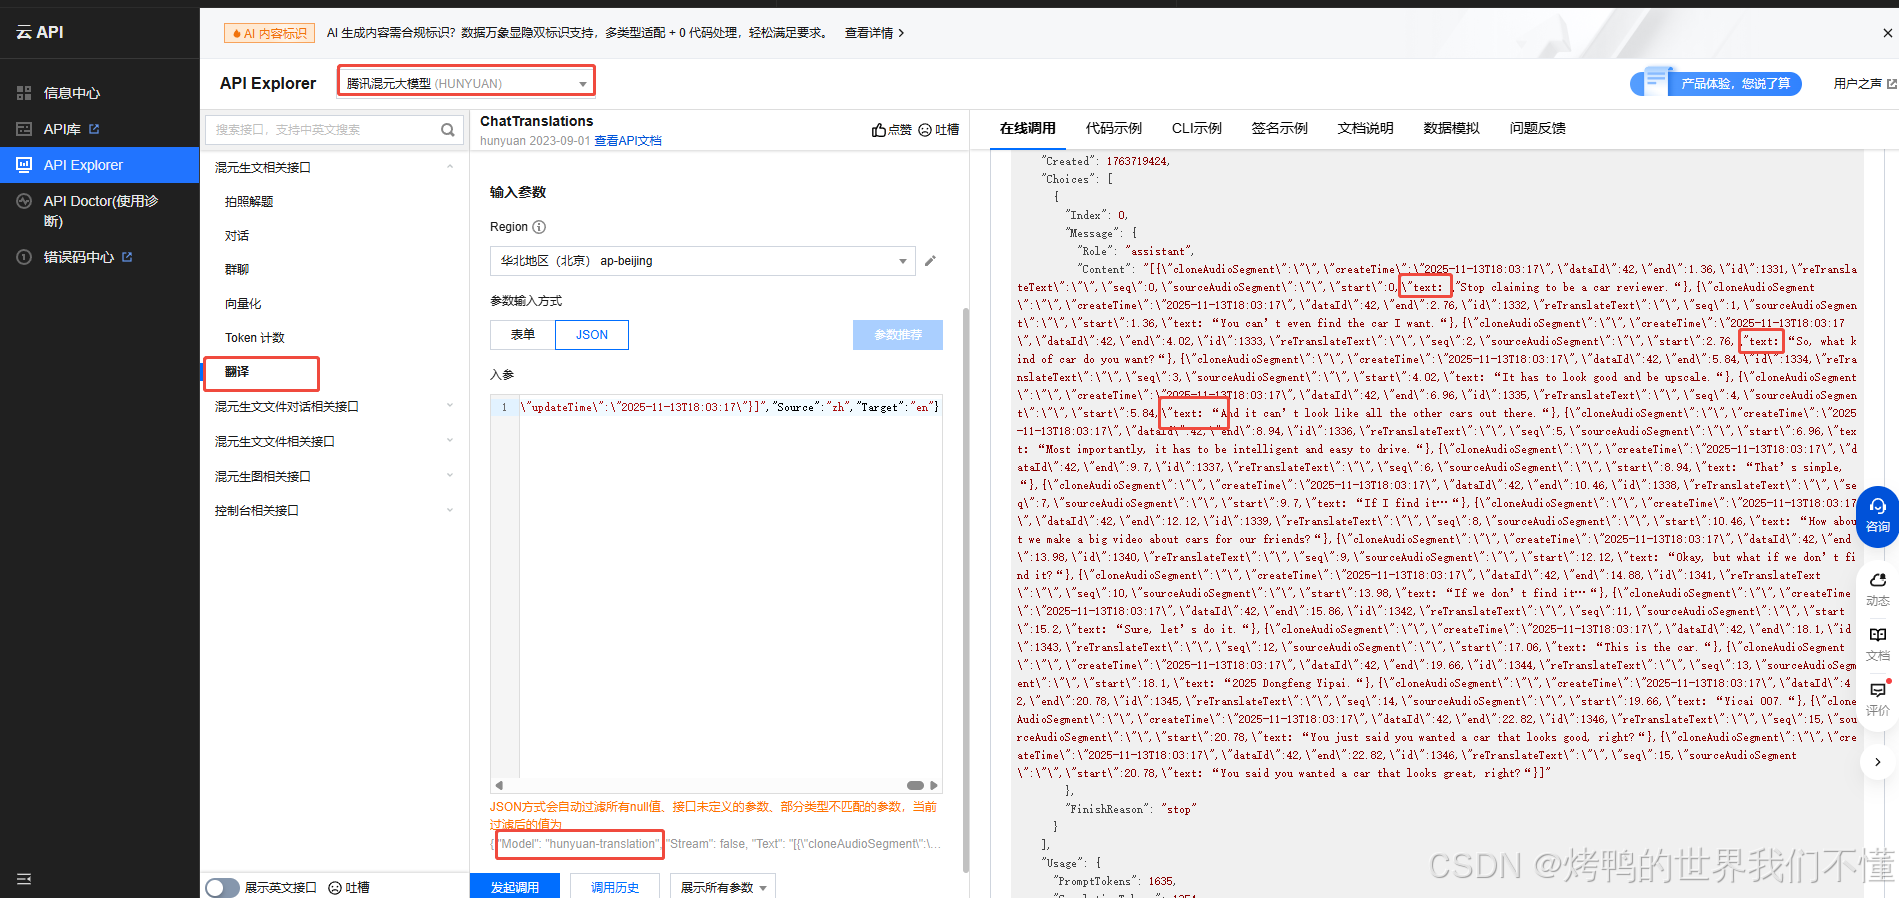Click the Region help info icon
Image resolution: width=1899 pixels, height=898 pixels.
[539, 227]
